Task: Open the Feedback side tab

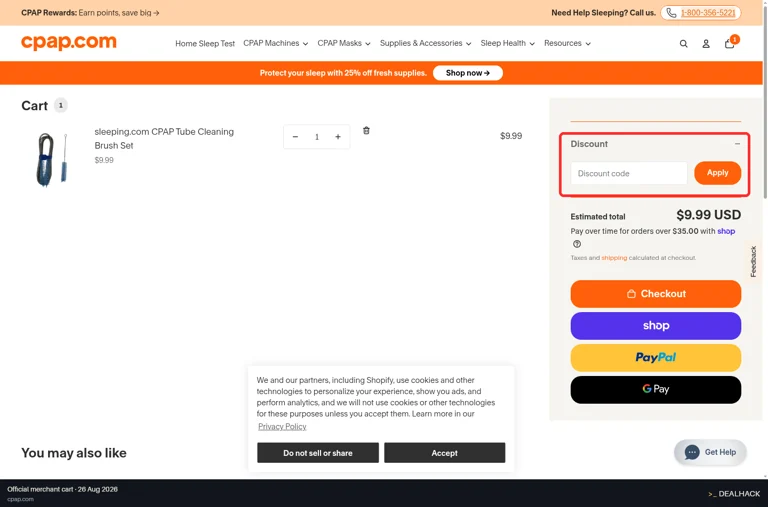Action: [754, 261]
